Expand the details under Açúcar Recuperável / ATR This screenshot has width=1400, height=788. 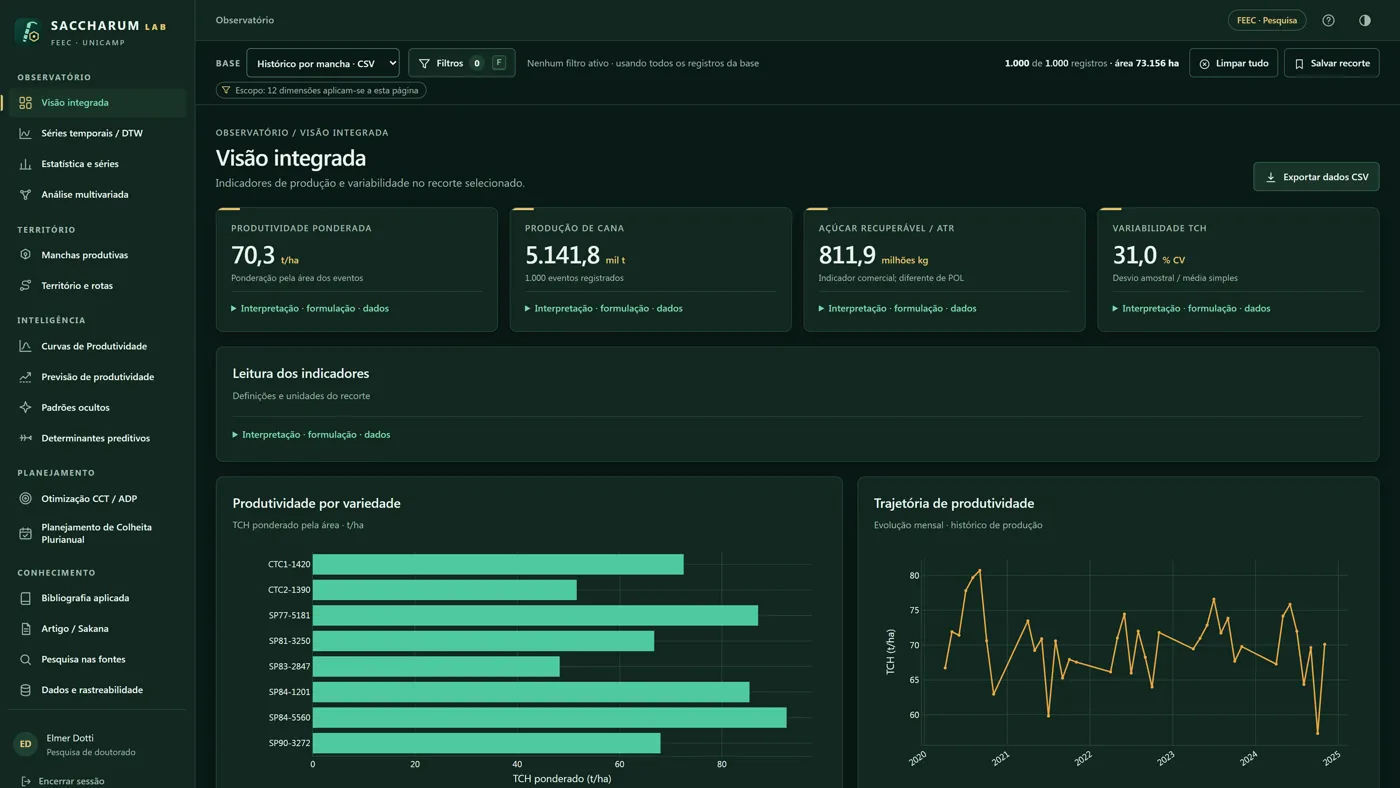898,308
